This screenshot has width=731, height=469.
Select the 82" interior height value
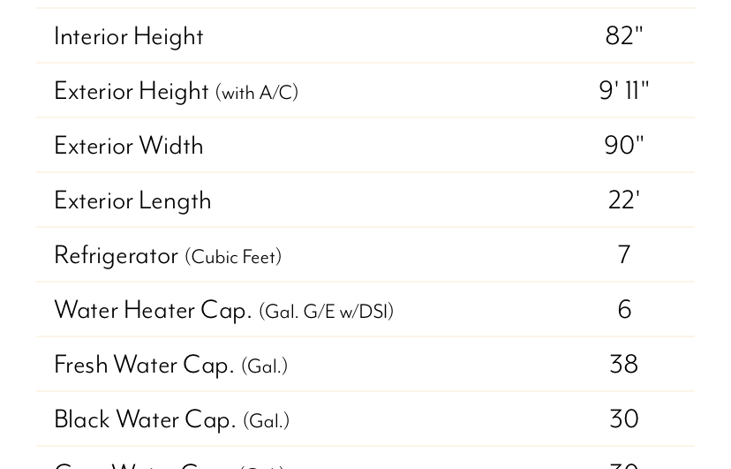(624, 35)
